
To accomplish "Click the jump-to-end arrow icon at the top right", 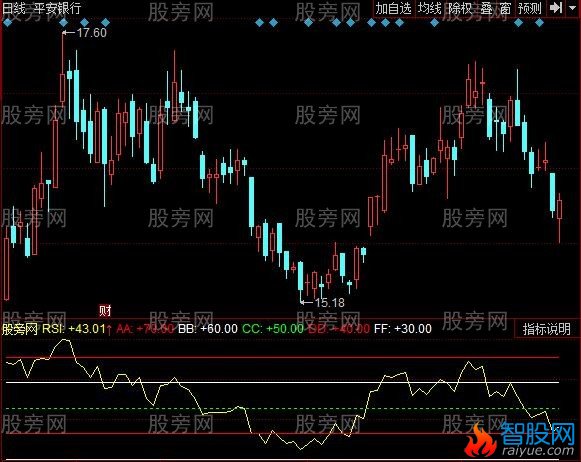I will (x=556, y=8).
